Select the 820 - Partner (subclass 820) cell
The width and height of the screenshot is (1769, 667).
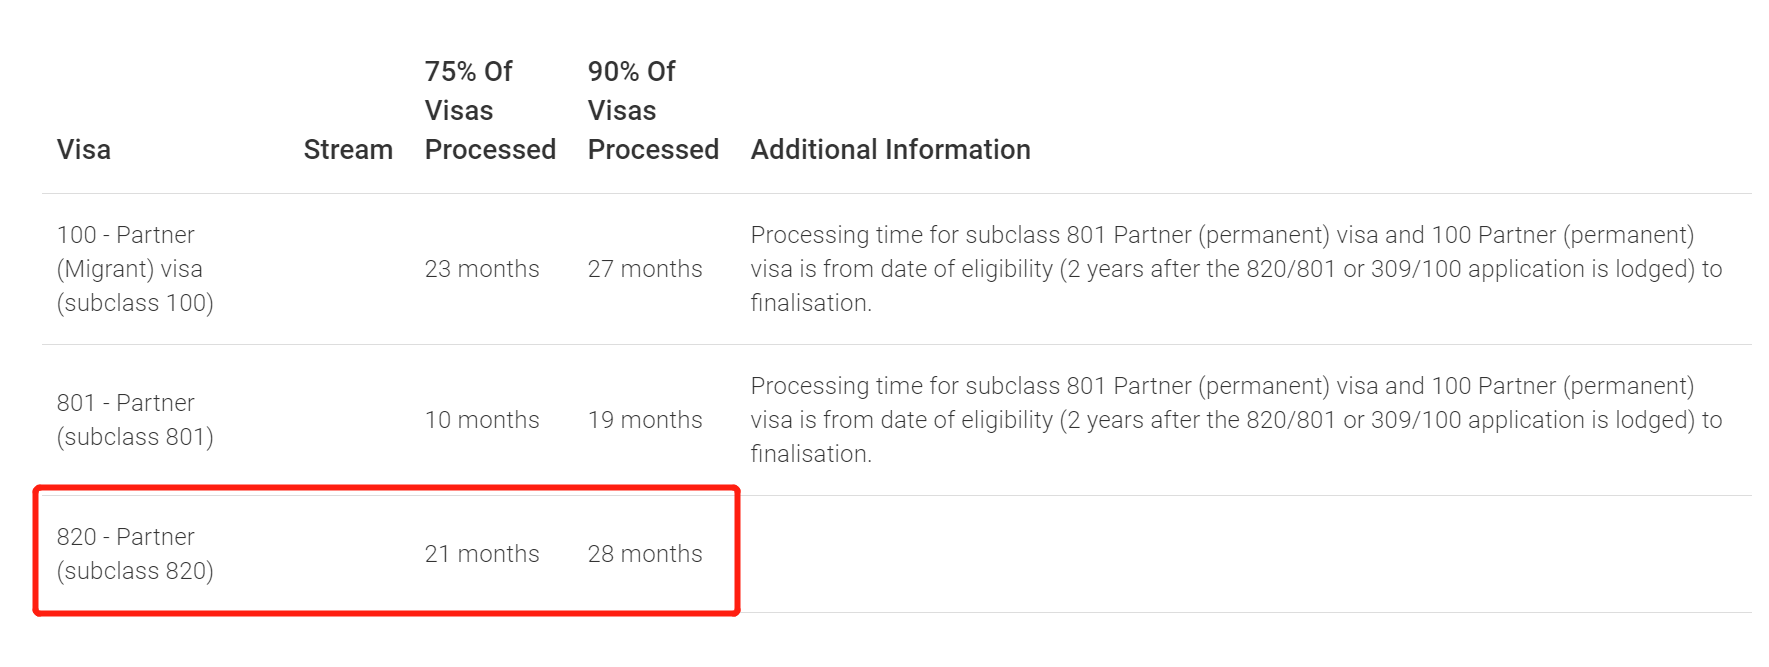click(135, 554)
